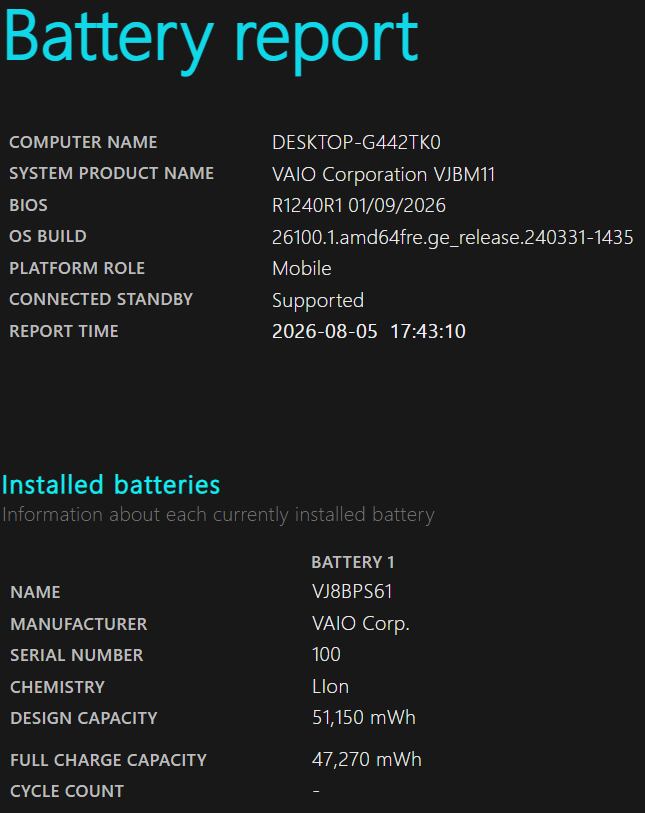645x813 pixels.
Task: Select the computer name DESKTOP-G442TK0 value
Action: click(x=356, y=143)
